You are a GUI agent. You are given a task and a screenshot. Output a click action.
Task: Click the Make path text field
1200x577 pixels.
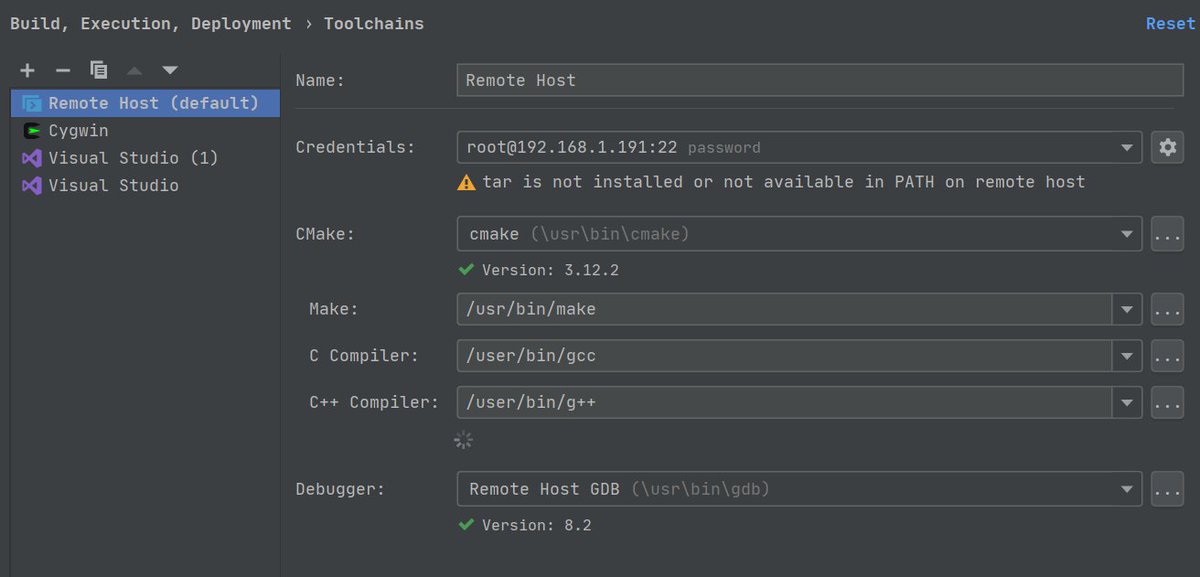coord(785,309)
